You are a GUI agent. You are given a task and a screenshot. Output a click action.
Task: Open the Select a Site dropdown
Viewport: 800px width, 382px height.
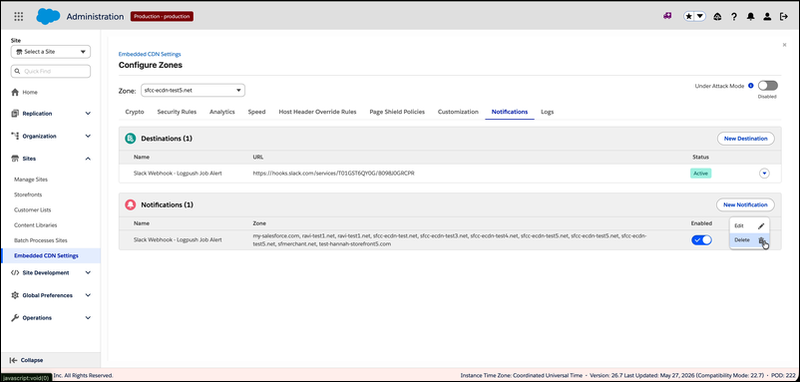(x=51, y=52)
